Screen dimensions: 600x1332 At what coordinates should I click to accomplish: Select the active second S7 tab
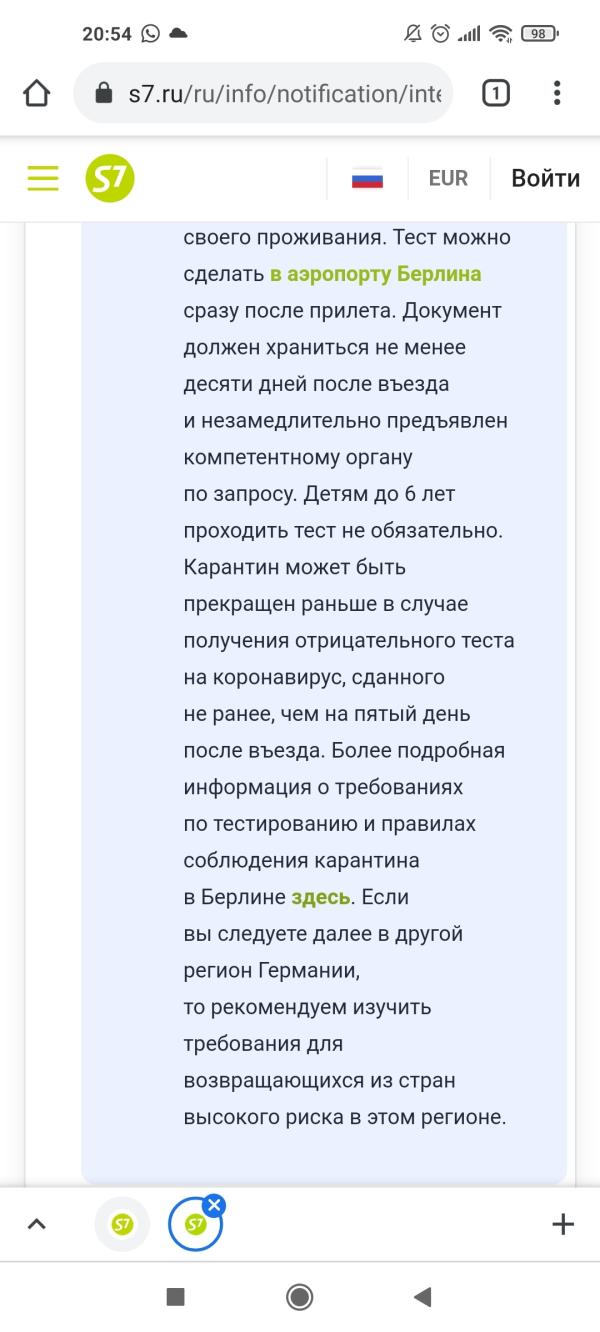pyautogui.click(x=195, y=1224)
